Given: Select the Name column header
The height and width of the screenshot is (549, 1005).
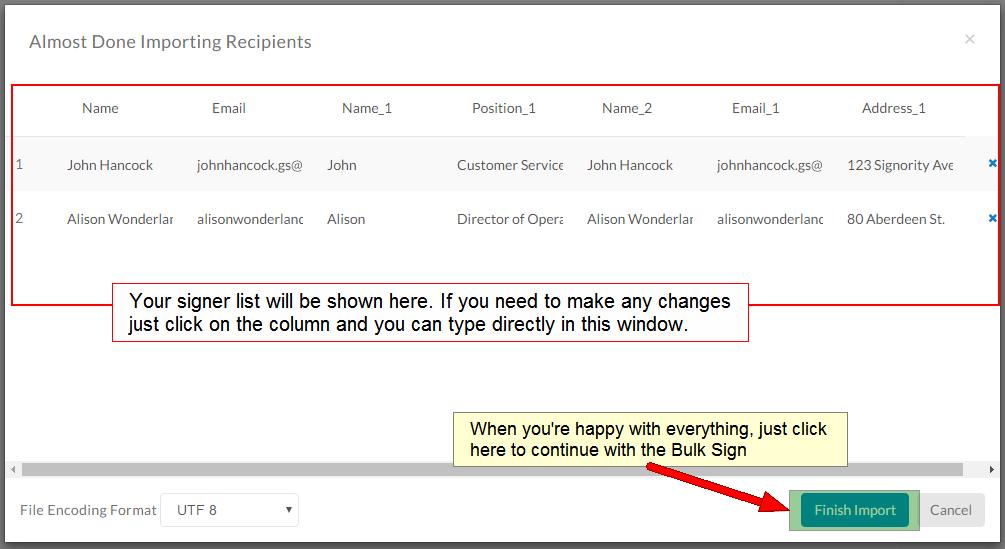Looking at the screenshot, I should [100, 108].
